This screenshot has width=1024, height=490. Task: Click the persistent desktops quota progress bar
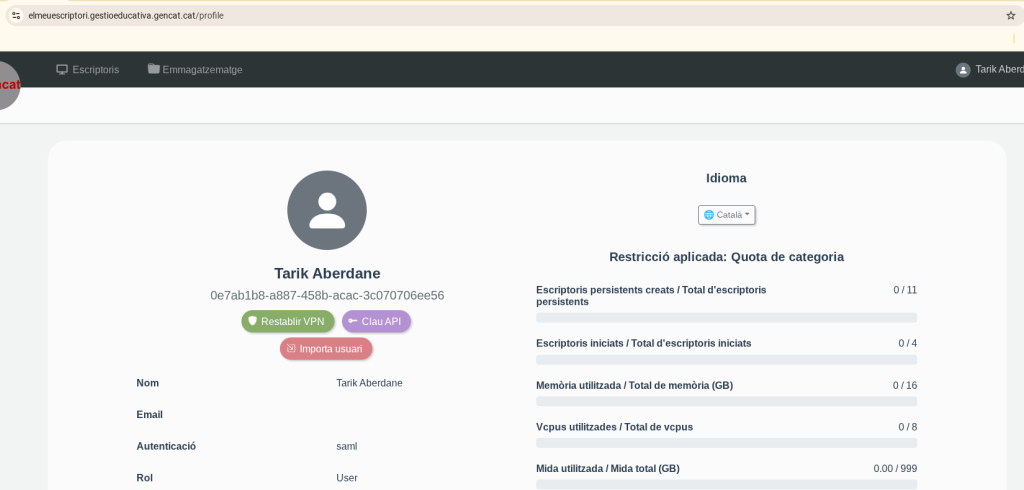pyautogui.click(x=726, y=318)
